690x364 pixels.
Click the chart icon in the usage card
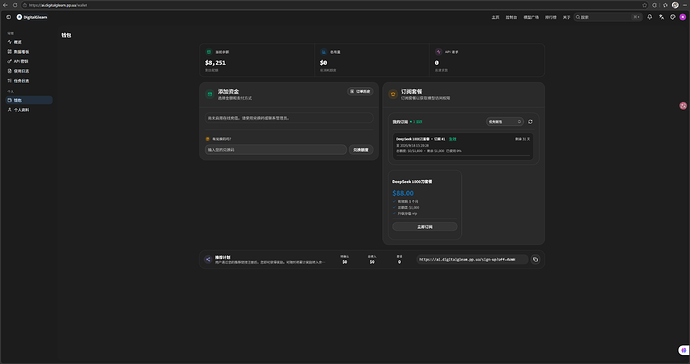[x=324, y=52]
